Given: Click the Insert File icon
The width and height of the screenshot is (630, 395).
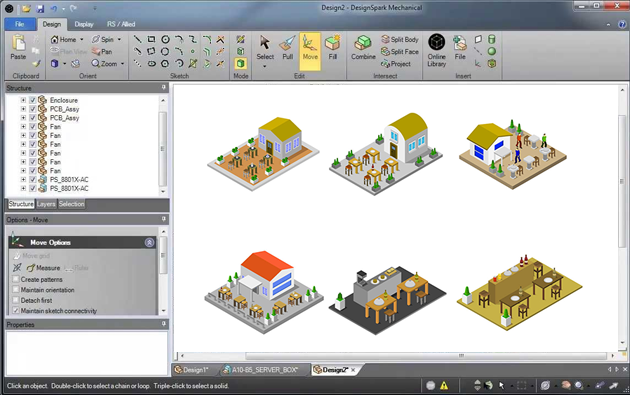Looking at the screenshot, I should pyautogui.click(x=460, y=48).
